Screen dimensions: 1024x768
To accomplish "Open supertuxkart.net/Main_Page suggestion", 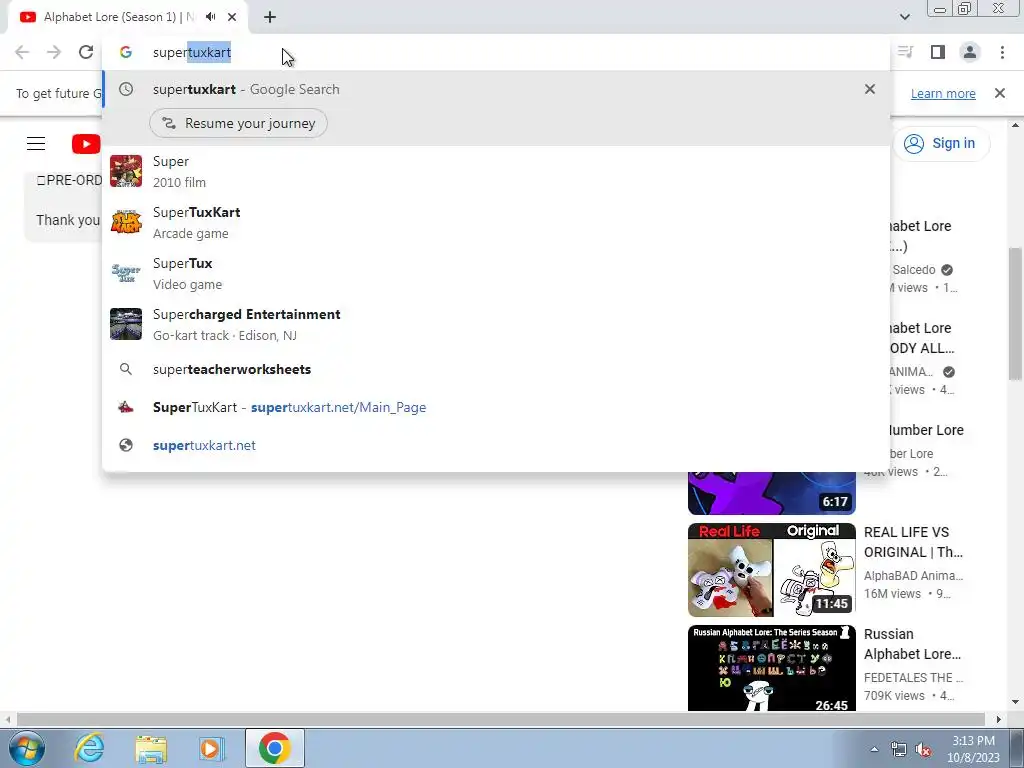I will pos(496,408).
